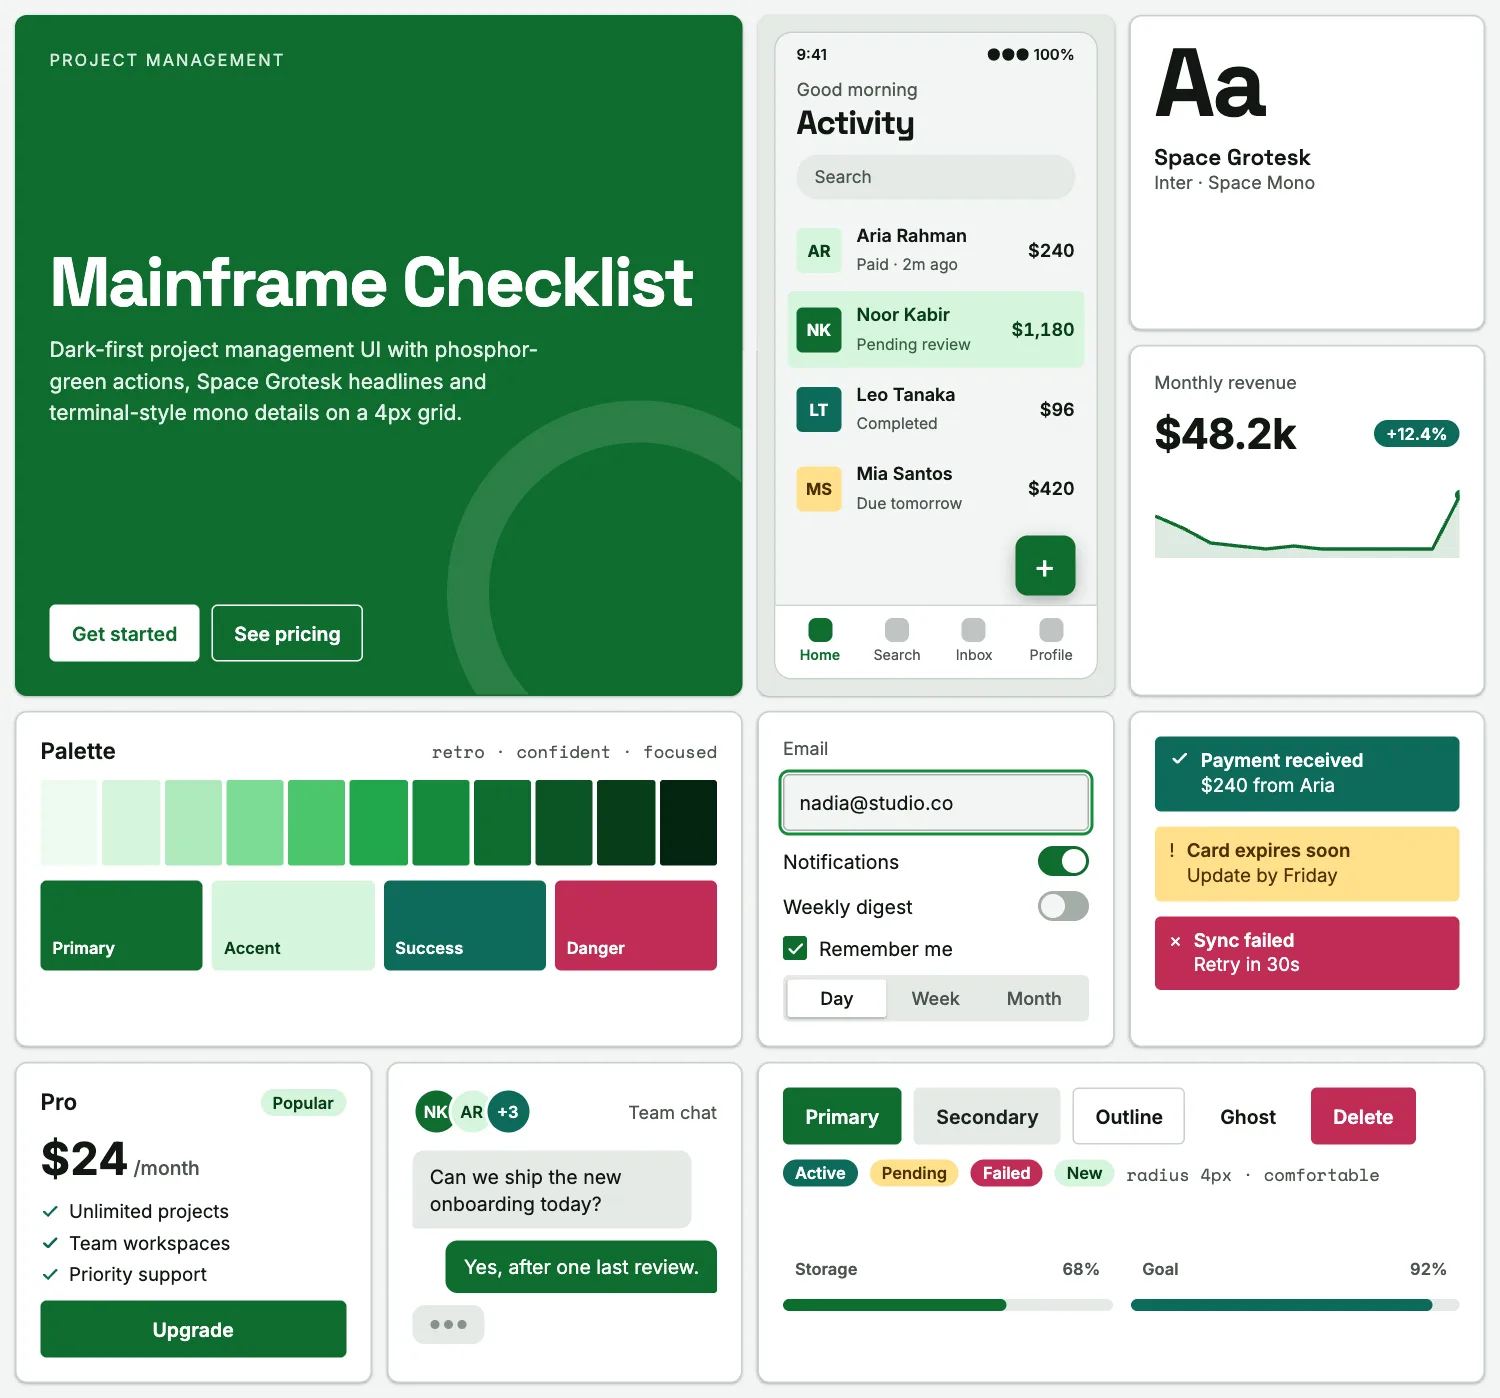Pick the Accent color swatch
The width and height of the screenshot is (1500, 1398).
coord(293,925)
